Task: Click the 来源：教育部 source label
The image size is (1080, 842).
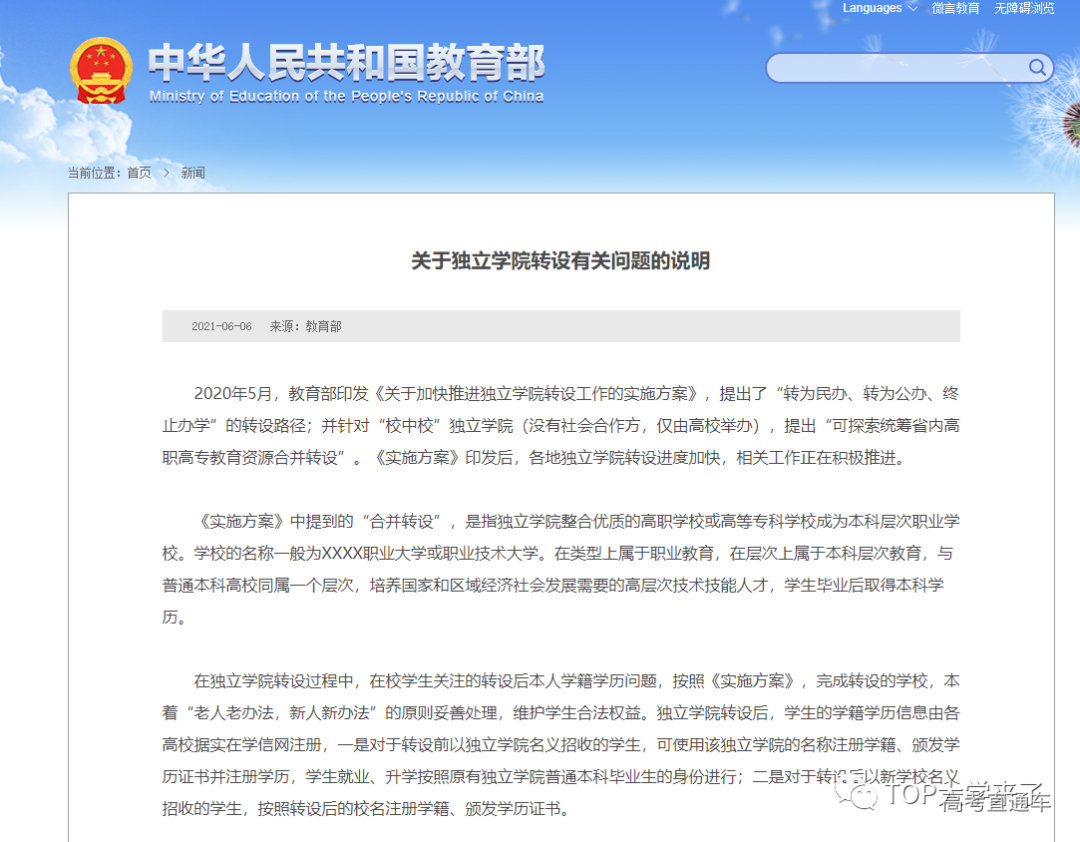Action: click(306, 326)
